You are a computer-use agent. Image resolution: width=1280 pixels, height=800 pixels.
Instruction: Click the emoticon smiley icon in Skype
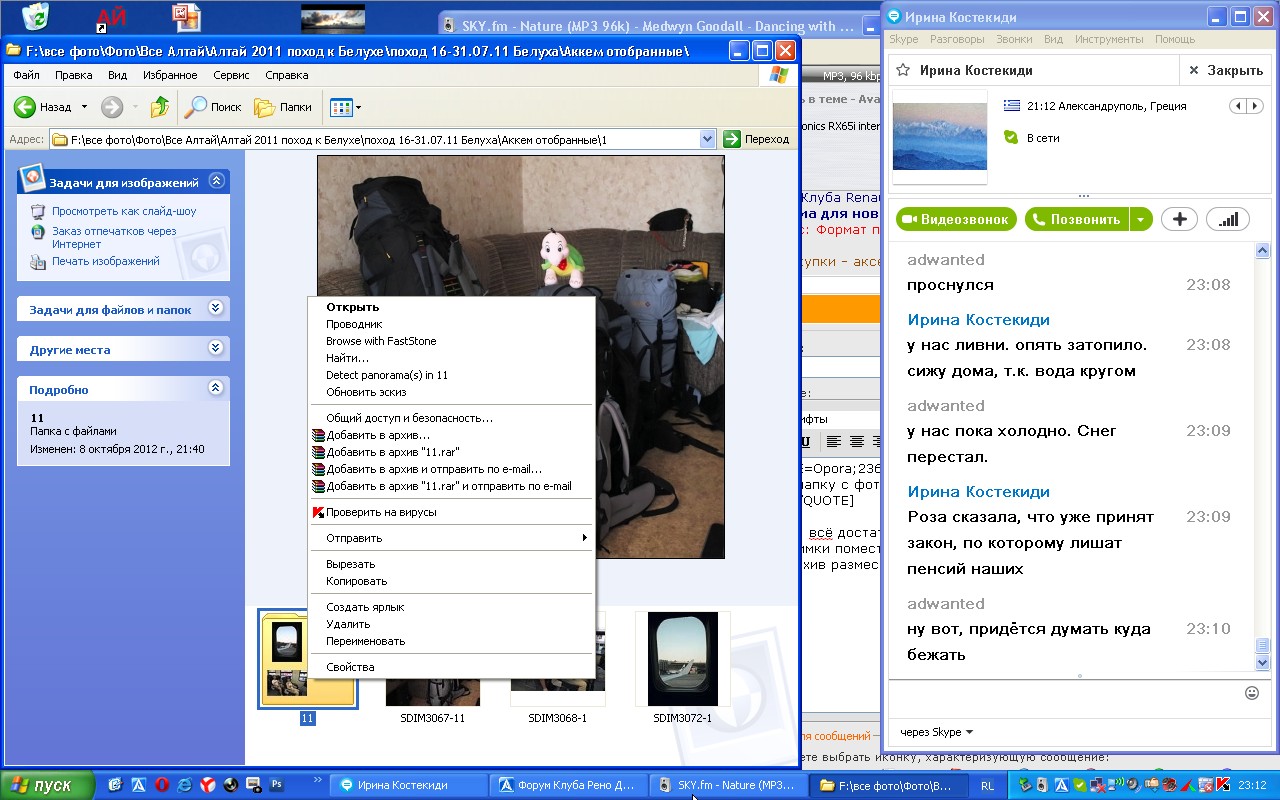click(x=1251, y=693)
